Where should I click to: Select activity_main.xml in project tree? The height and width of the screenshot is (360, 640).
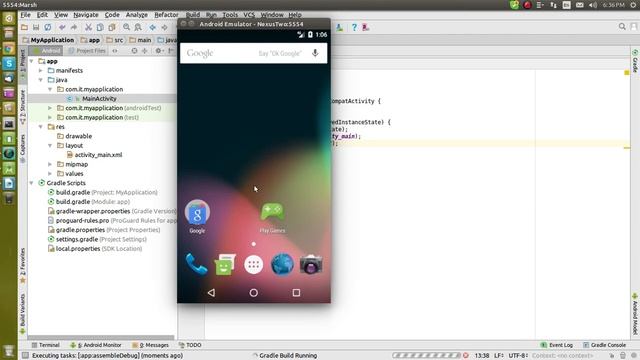pyautogui.click(x=98, y=155)
